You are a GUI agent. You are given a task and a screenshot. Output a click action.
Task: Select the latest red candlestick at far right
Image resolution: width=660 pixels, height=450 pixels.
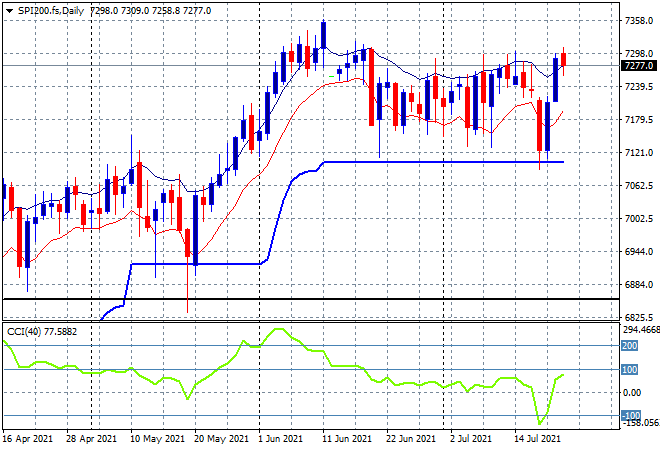coord(564,59)
